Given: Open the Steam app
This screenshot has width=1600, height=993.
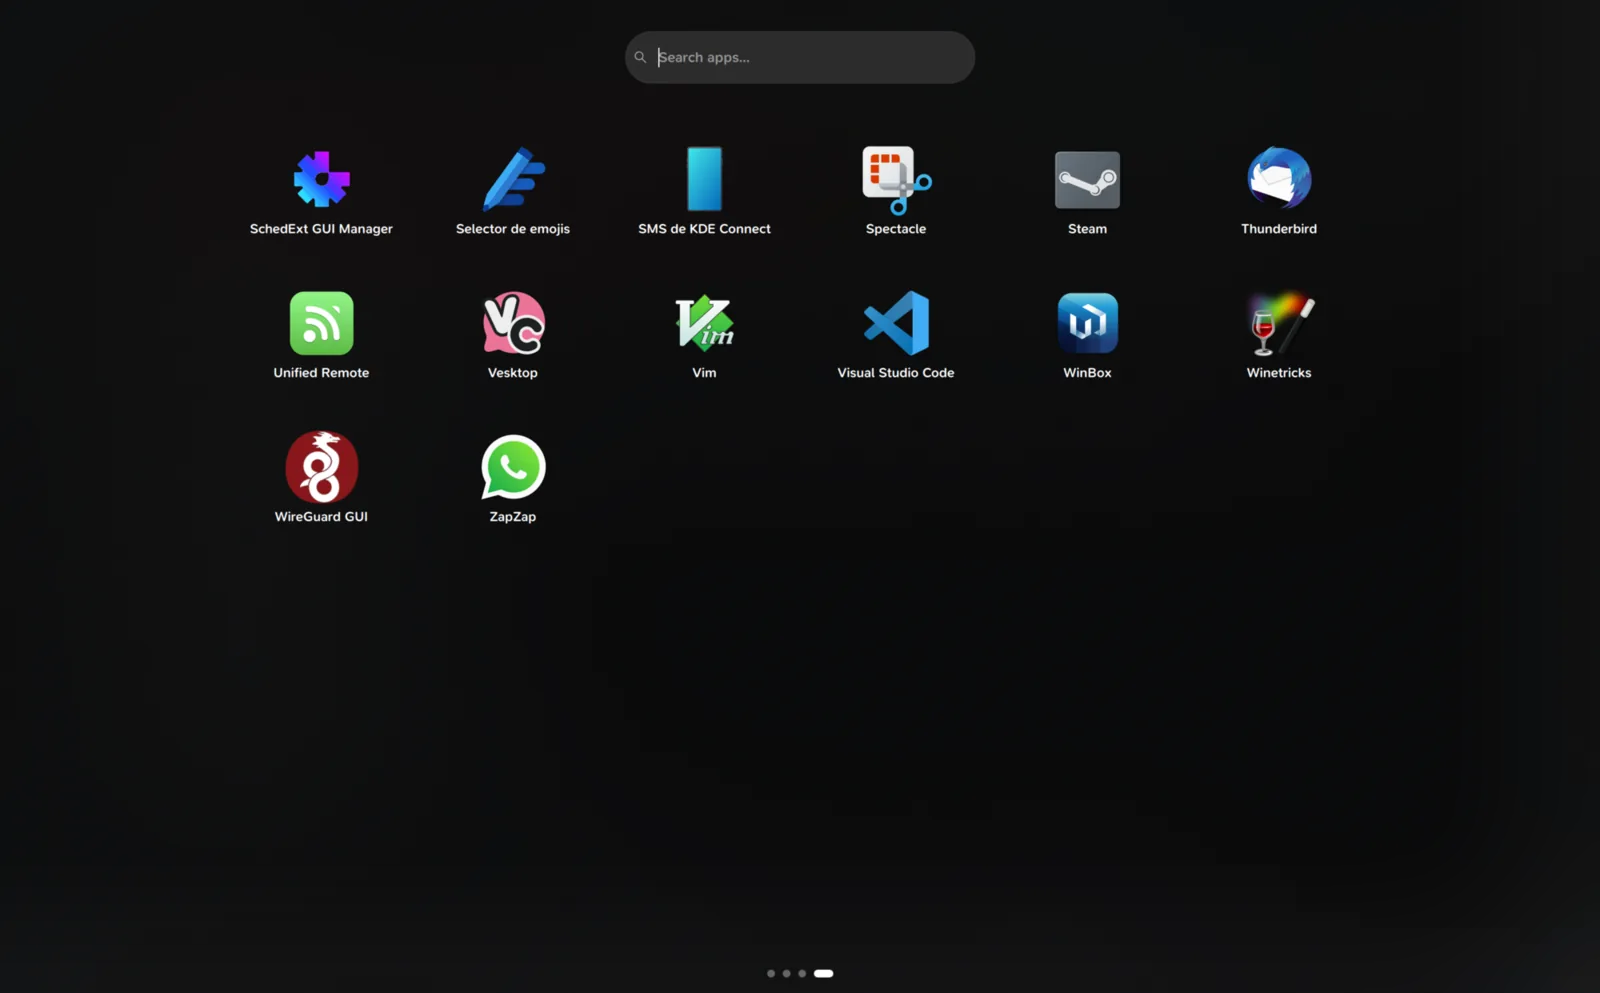Looking at the screenshot, I should tap(1087, 180).
